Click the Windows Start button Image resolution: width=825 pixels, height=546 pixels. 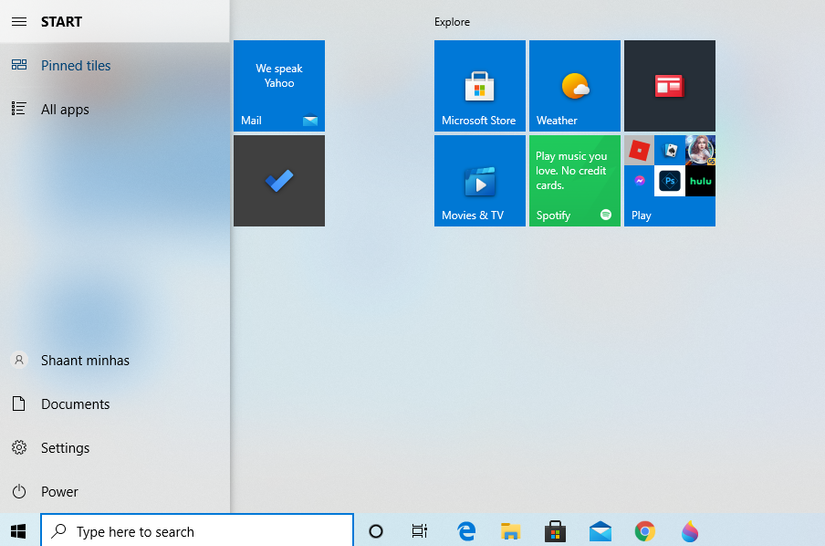tap(18, 531)
